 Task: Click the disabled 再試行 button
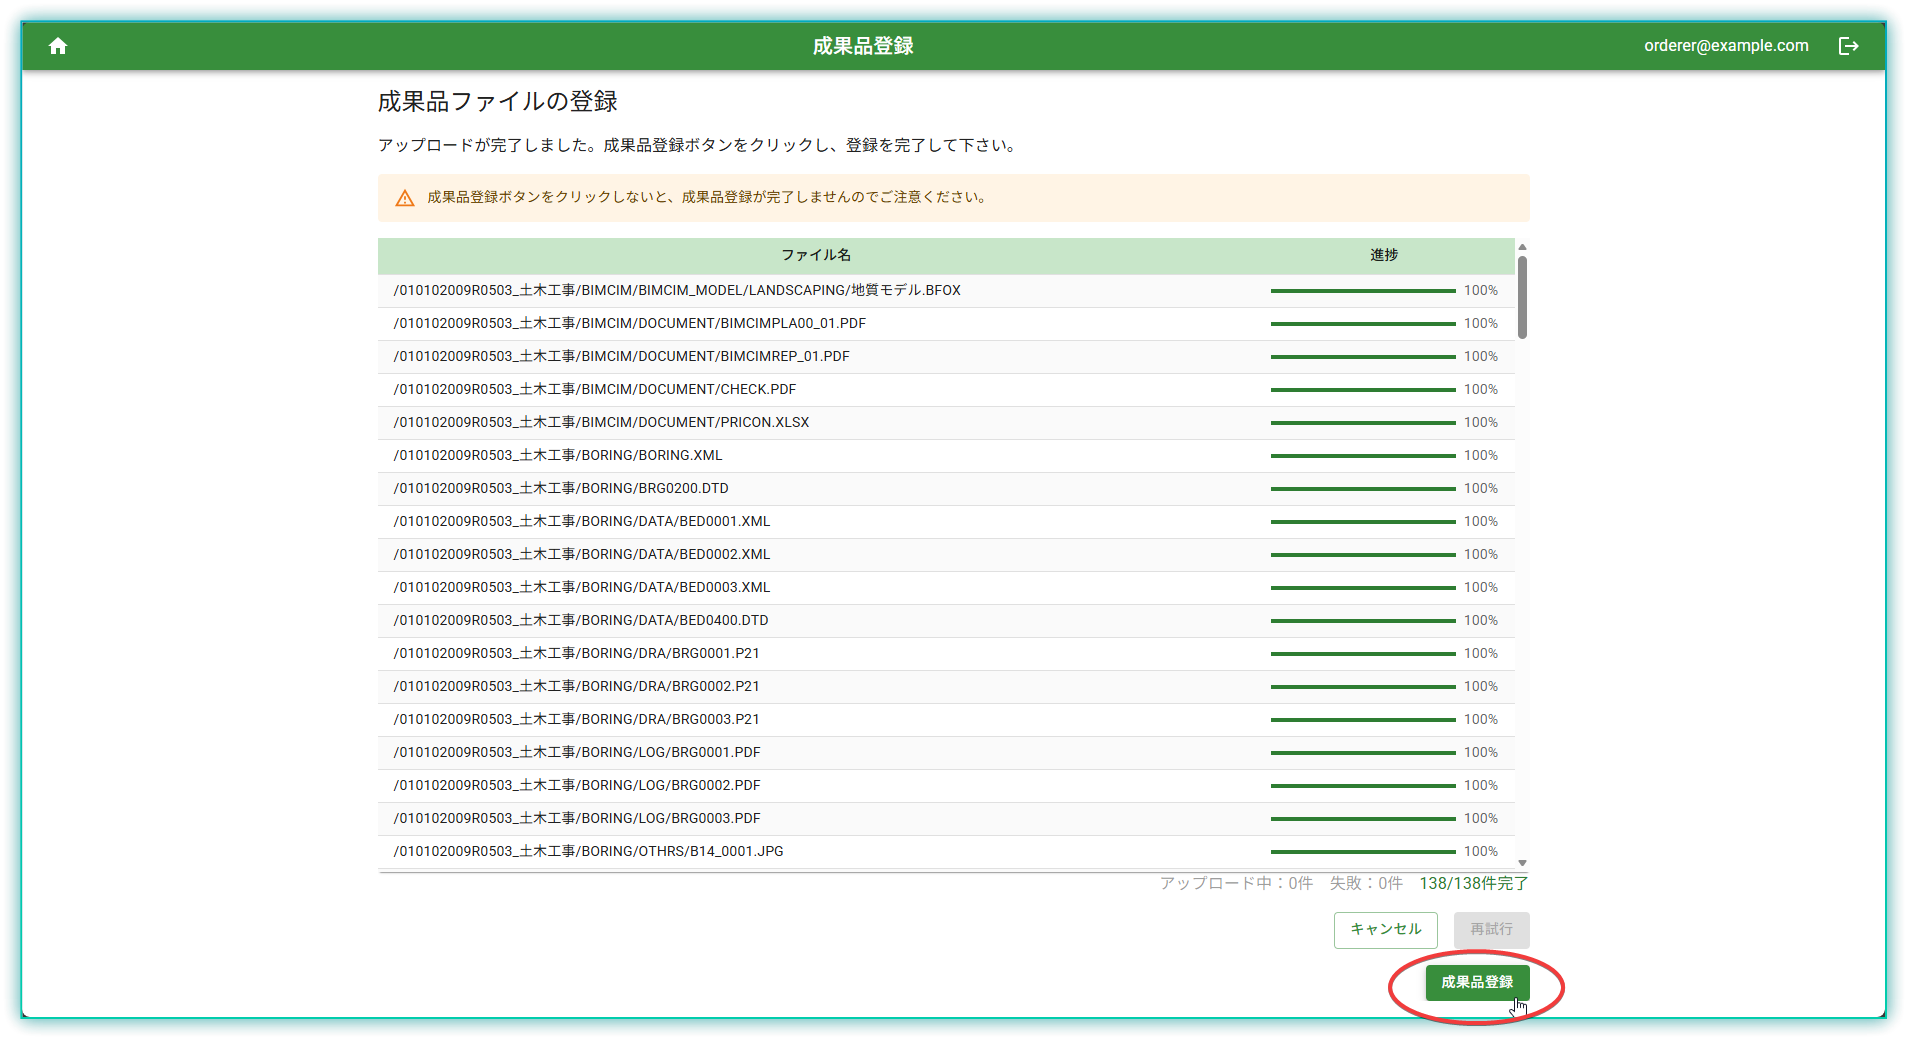[x=1491, y=929]
